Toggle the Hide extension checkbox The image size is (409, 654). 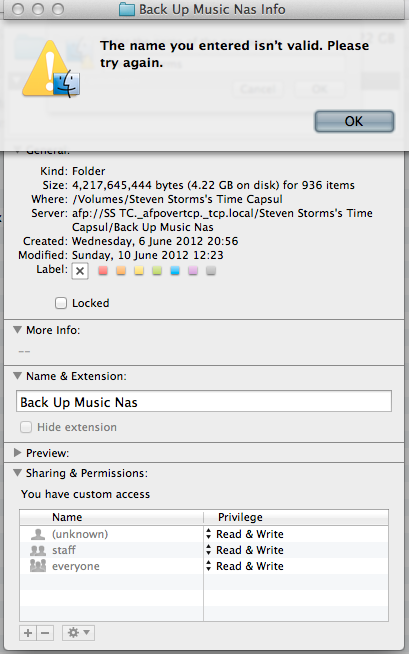[26, 427]
